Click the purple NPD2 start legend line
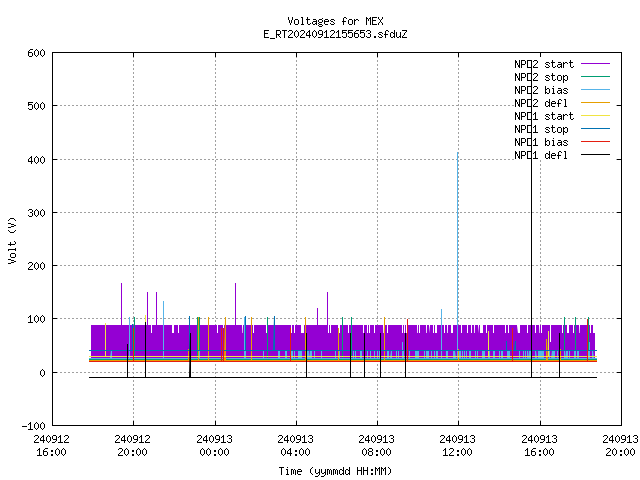Image resolution: width=640 pixels, height=480 pixels. pyautogui.click(x=595, y=64)
